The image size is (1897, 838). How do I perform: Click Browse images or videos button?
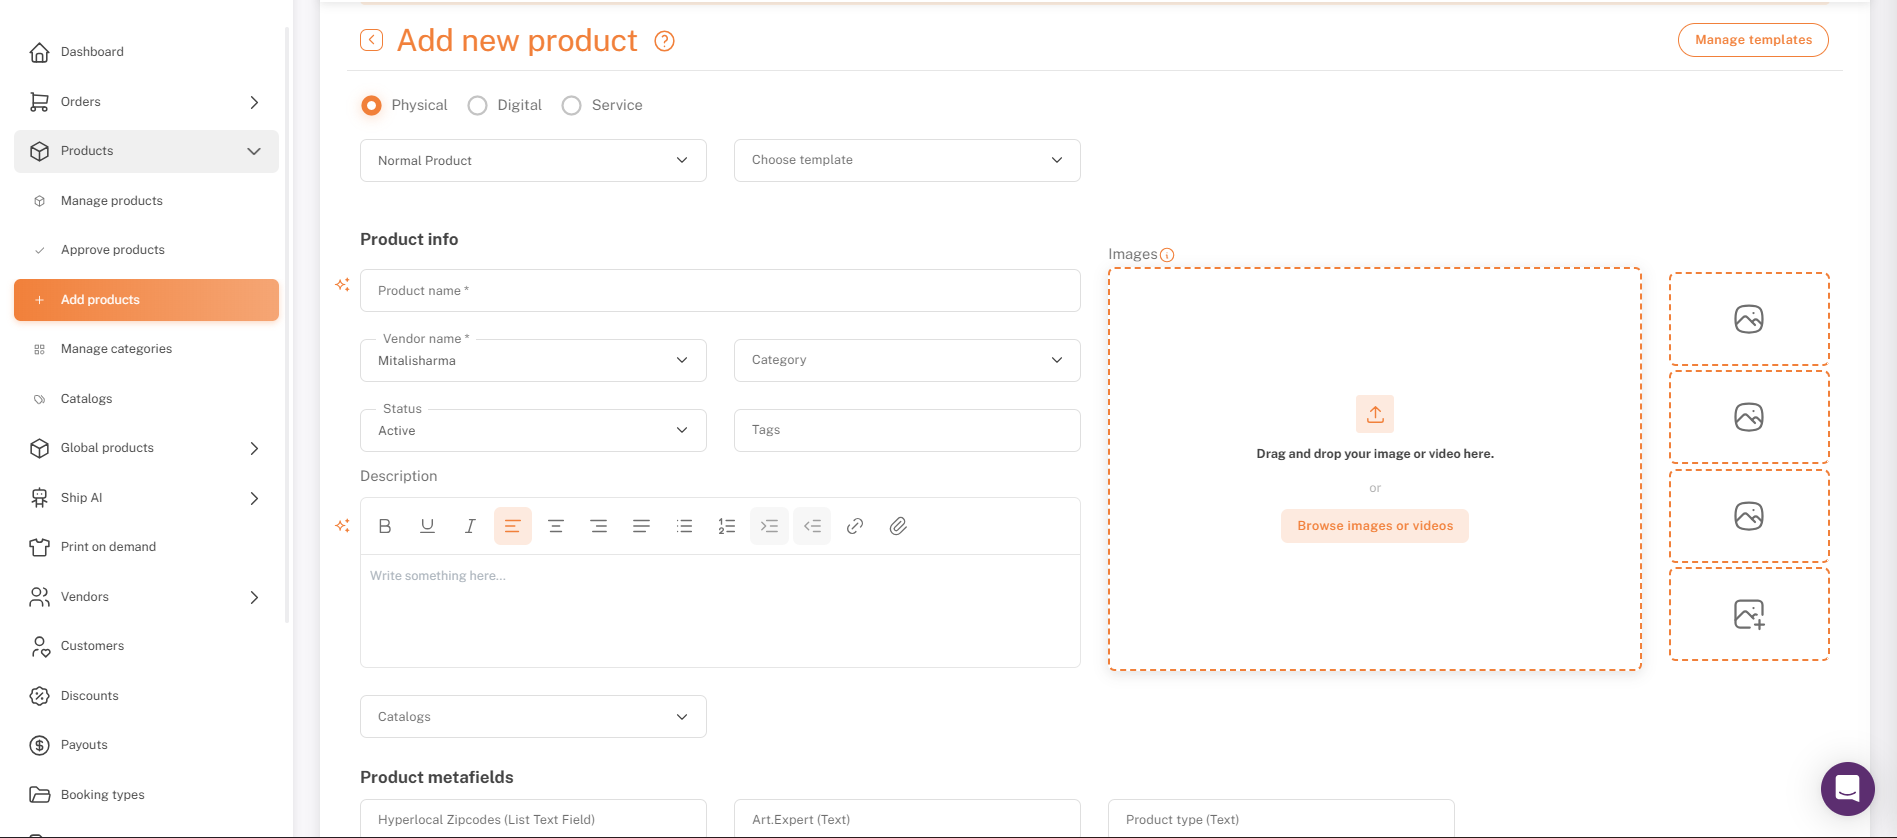tap(1375, 526)
